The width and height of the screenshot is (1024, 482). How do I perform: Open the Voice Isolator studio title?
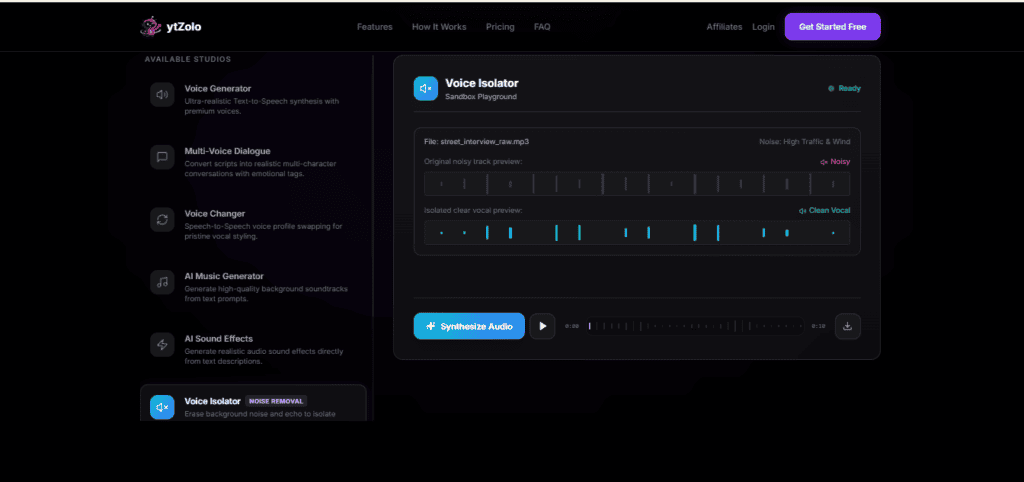(213, 401)
